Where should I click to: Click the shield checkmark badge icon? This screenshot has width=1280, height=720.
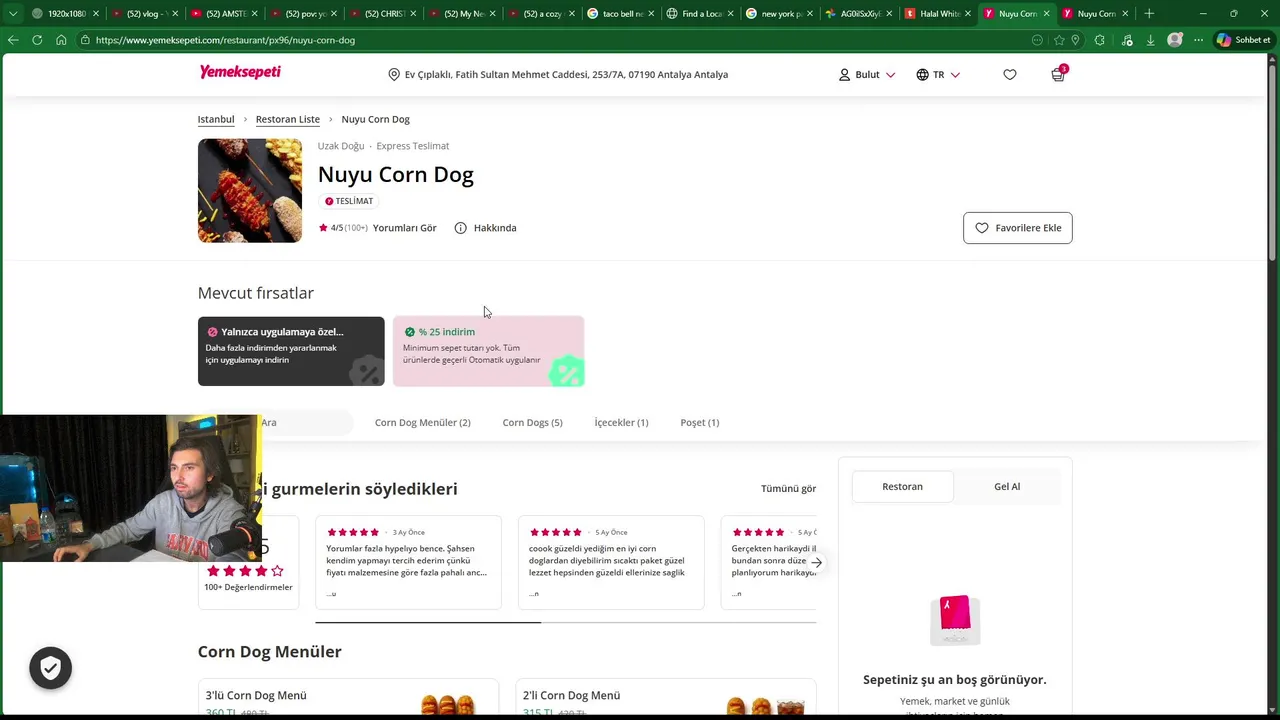point(51,668)
